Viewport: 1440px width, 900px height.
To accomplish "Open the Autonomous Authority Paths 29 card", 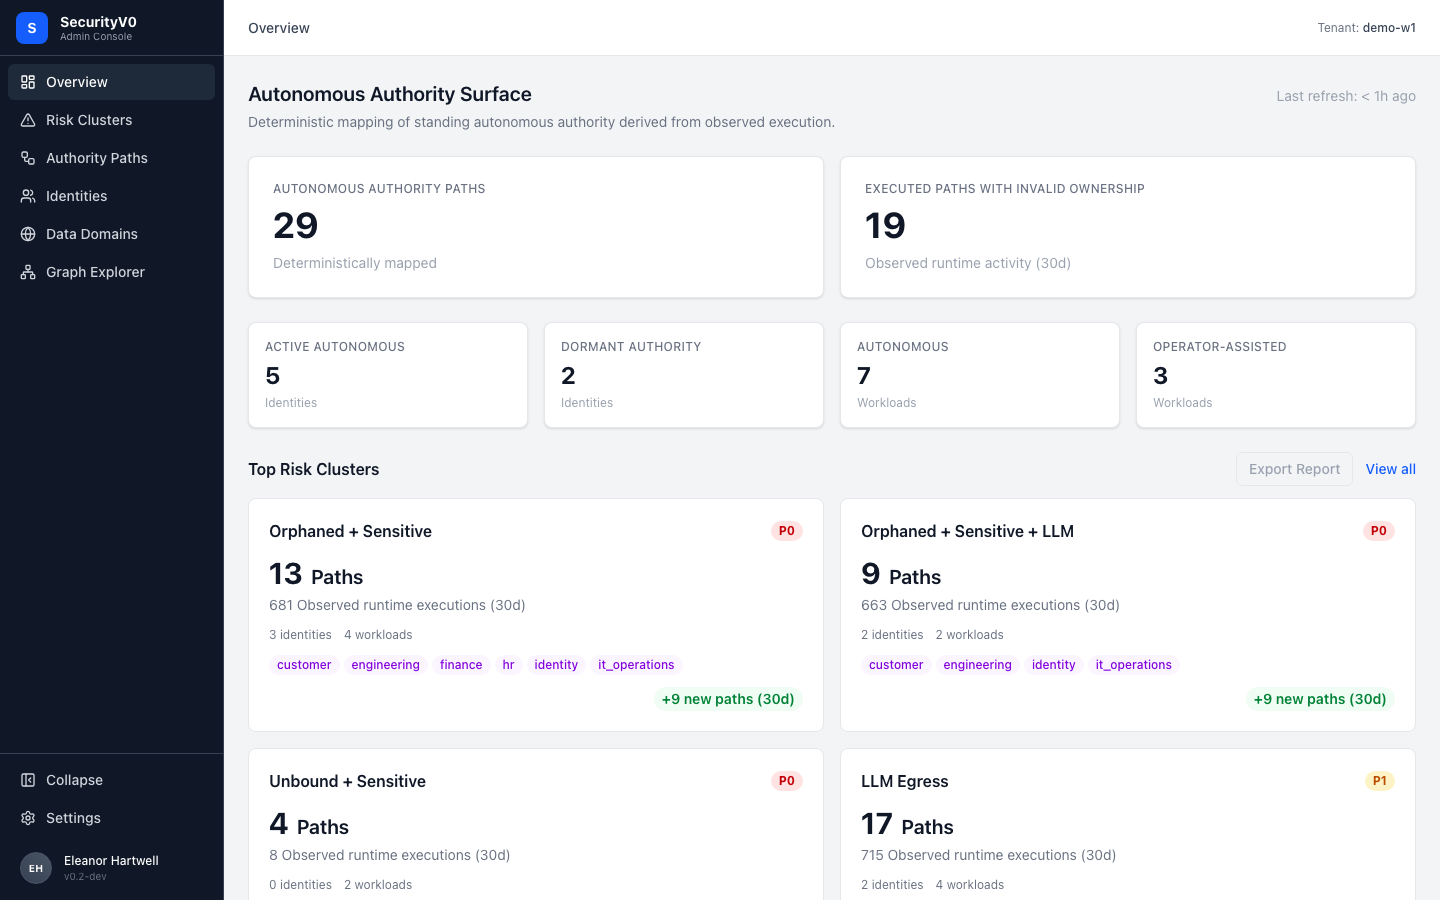I will tap(536, 227).
